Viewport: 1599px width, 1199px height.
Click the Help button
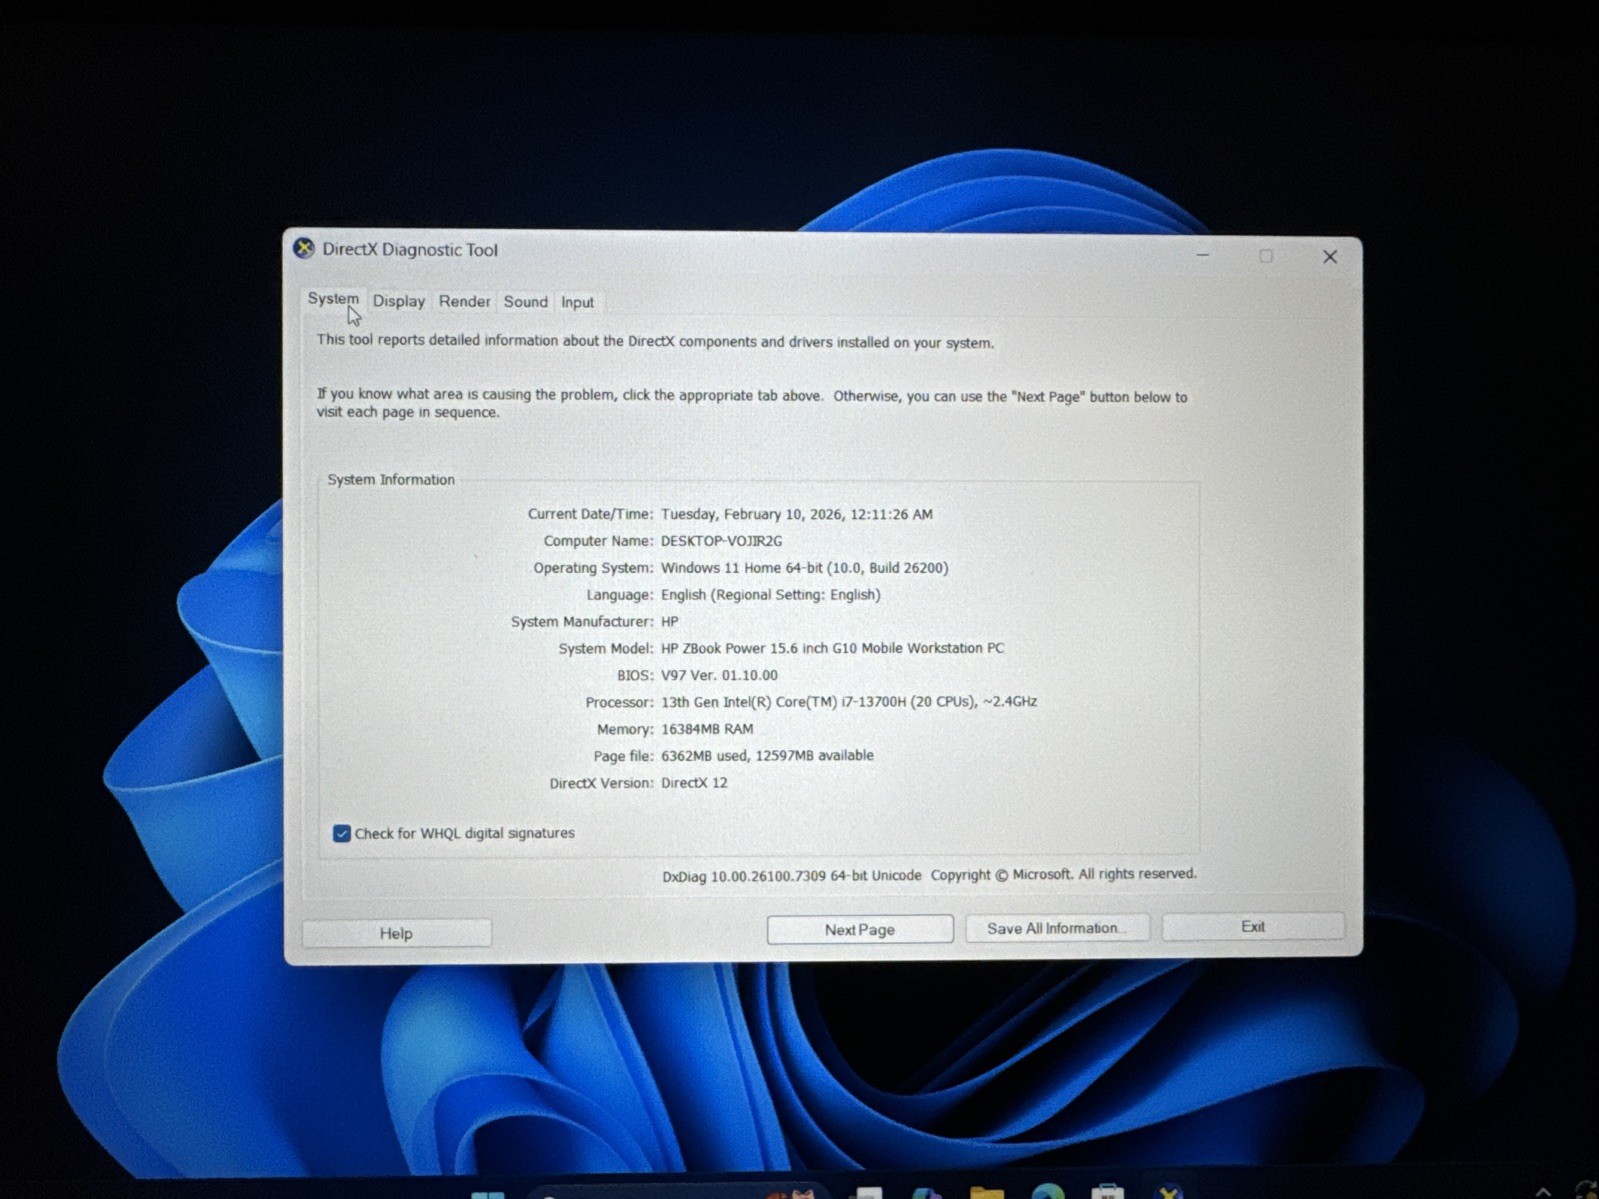pyautogui.click(x=396, y=933)
